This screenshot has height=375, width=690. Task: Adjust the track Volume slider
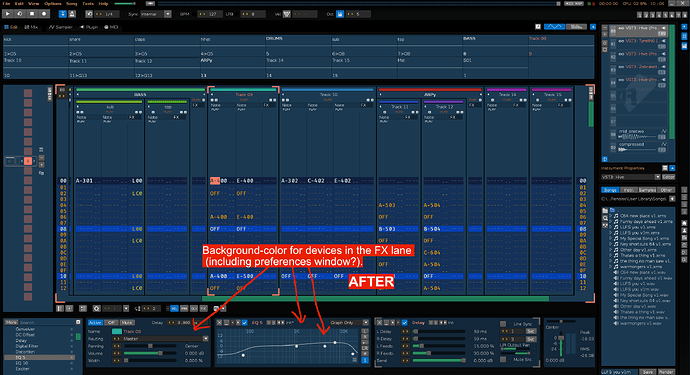click(x=144, y=353)
